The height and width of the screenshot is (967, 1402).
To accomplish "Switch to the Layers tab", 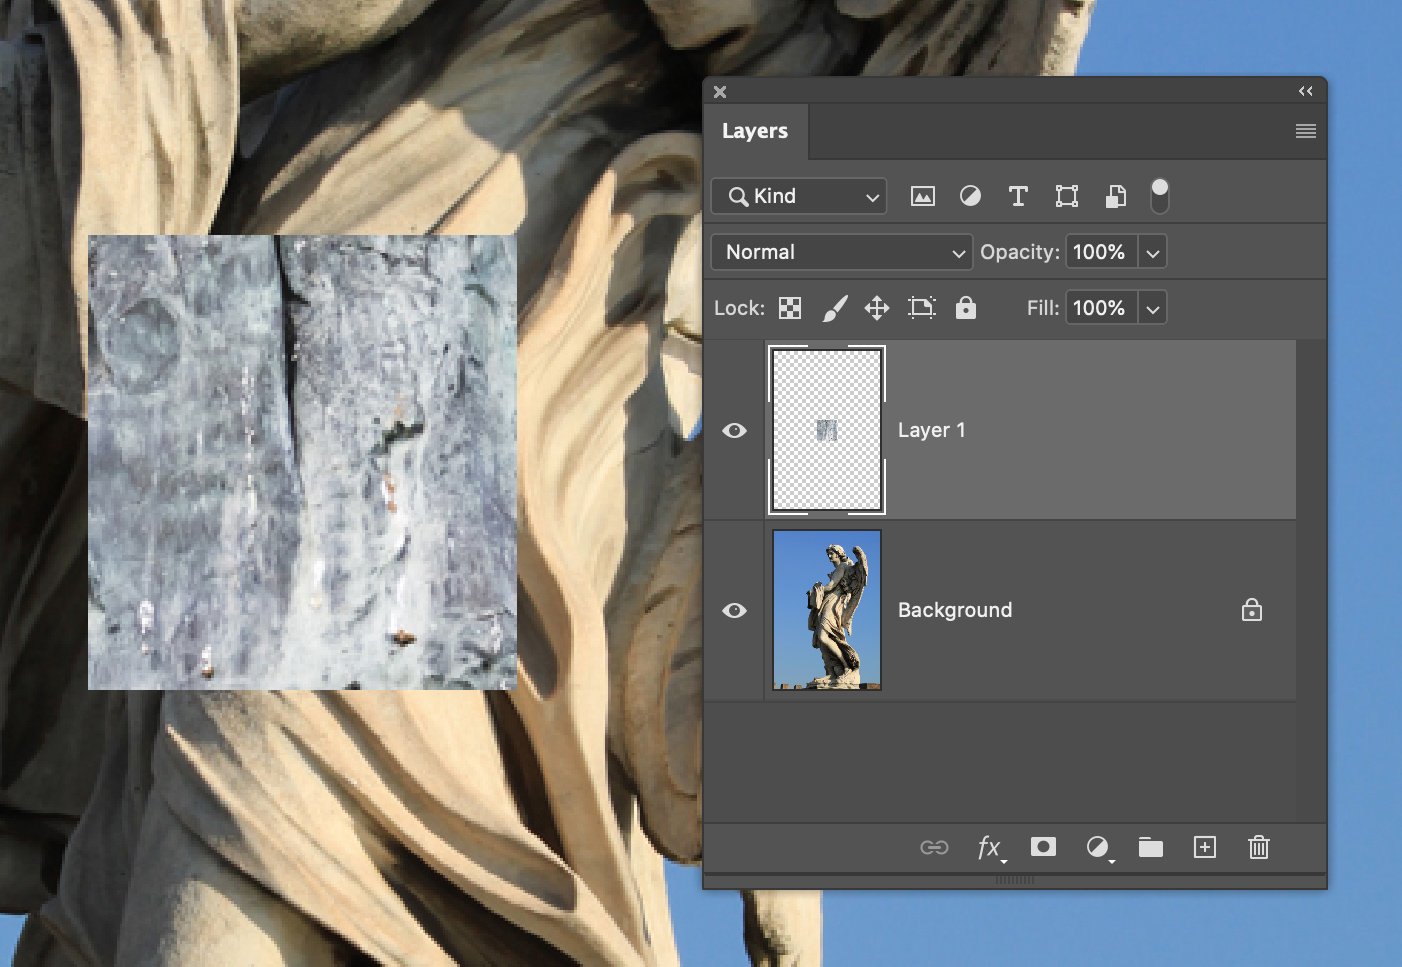I will (755, 131).
